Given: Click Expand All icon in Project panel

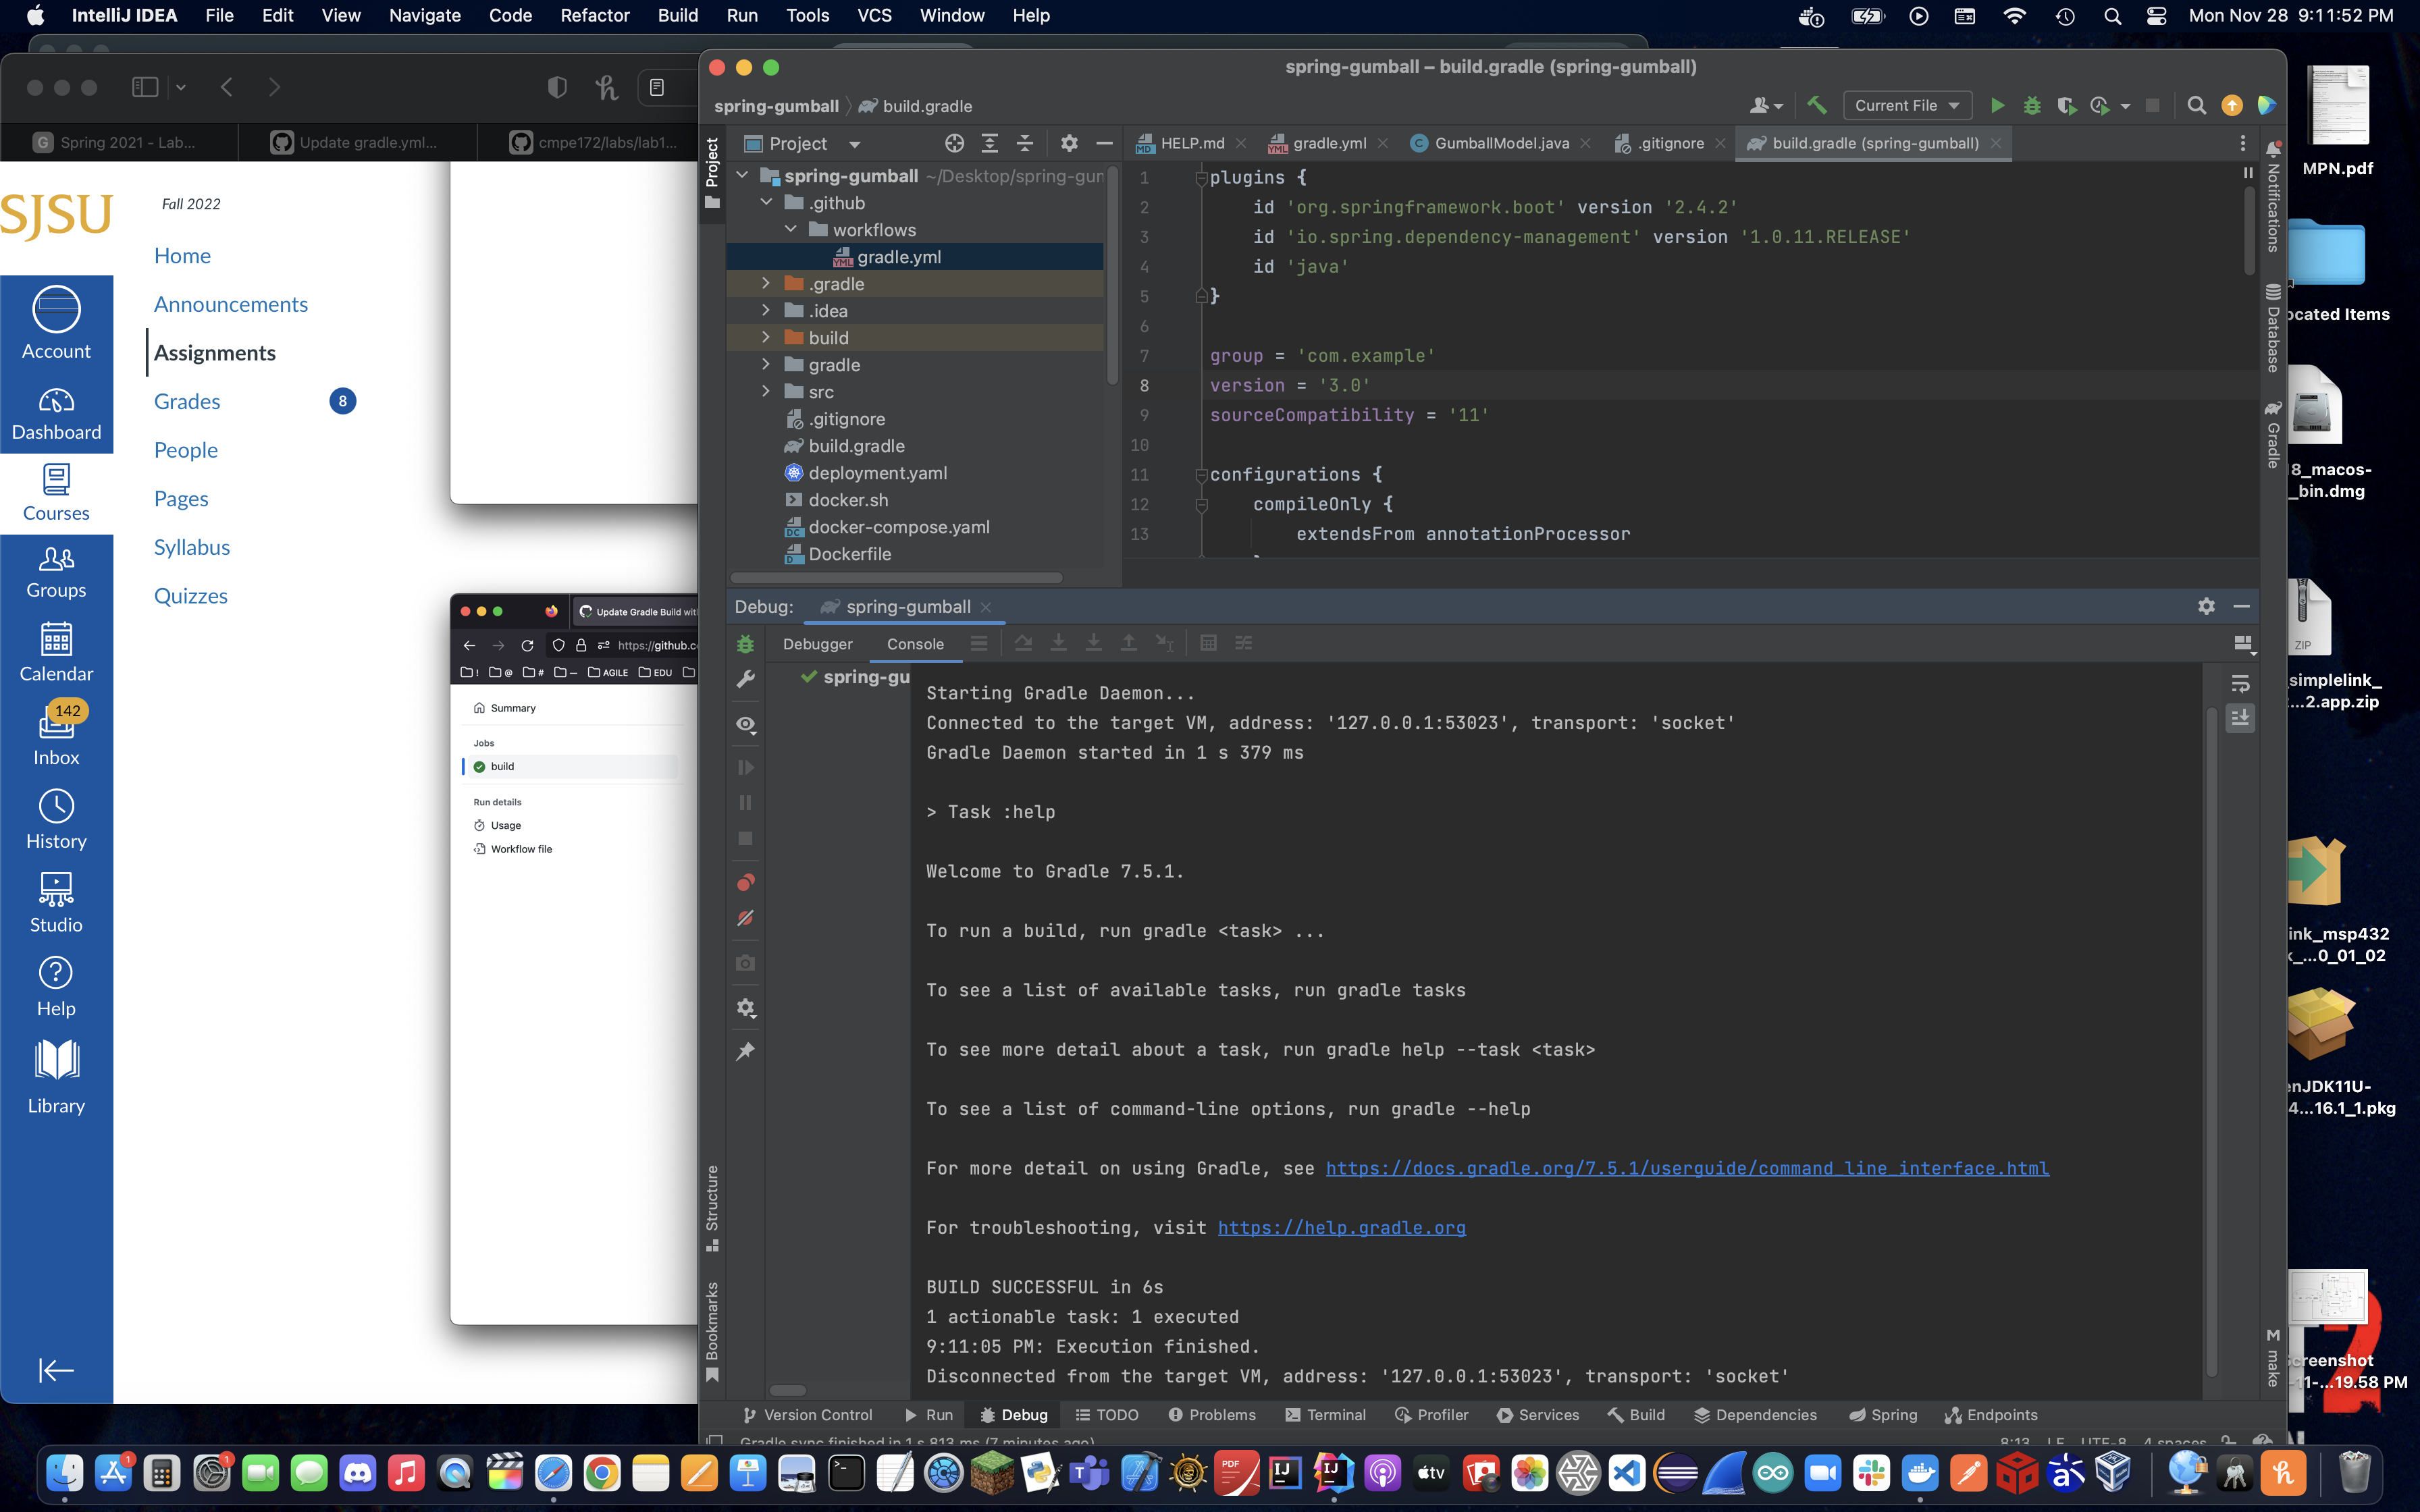Looking at the screenshot, I should pyautogui.click(x=989, y=143).
